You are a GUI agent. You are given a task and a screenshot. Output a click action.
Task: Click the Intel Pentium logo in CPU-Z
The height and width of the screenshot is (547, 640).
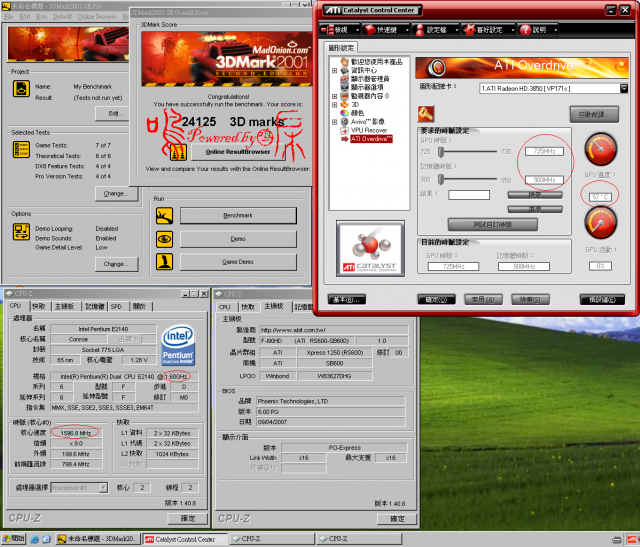tap(178, 345)
